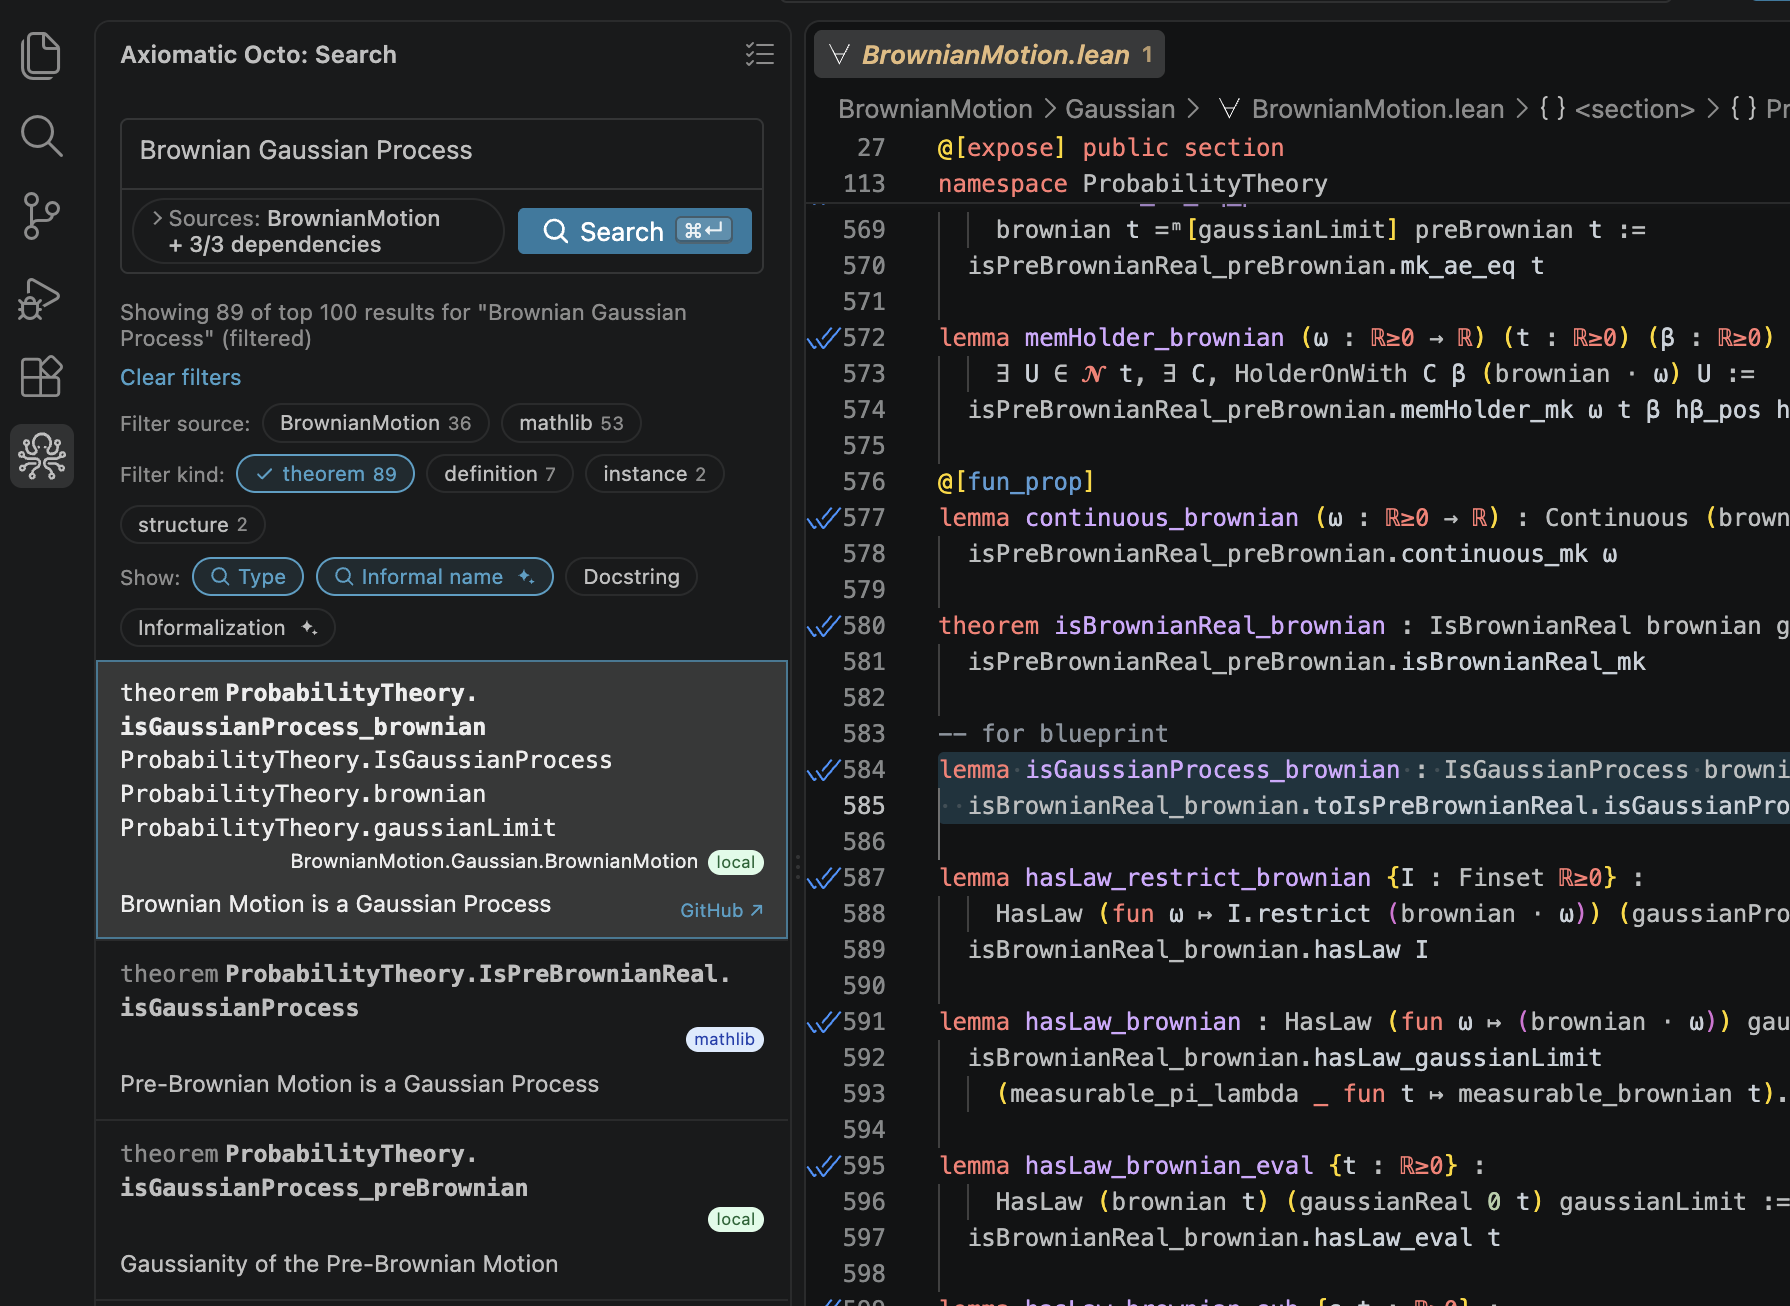1790x1306 pixels.
Task: Click the double checkmark beside line 572
Action: [x=823, y=338]
